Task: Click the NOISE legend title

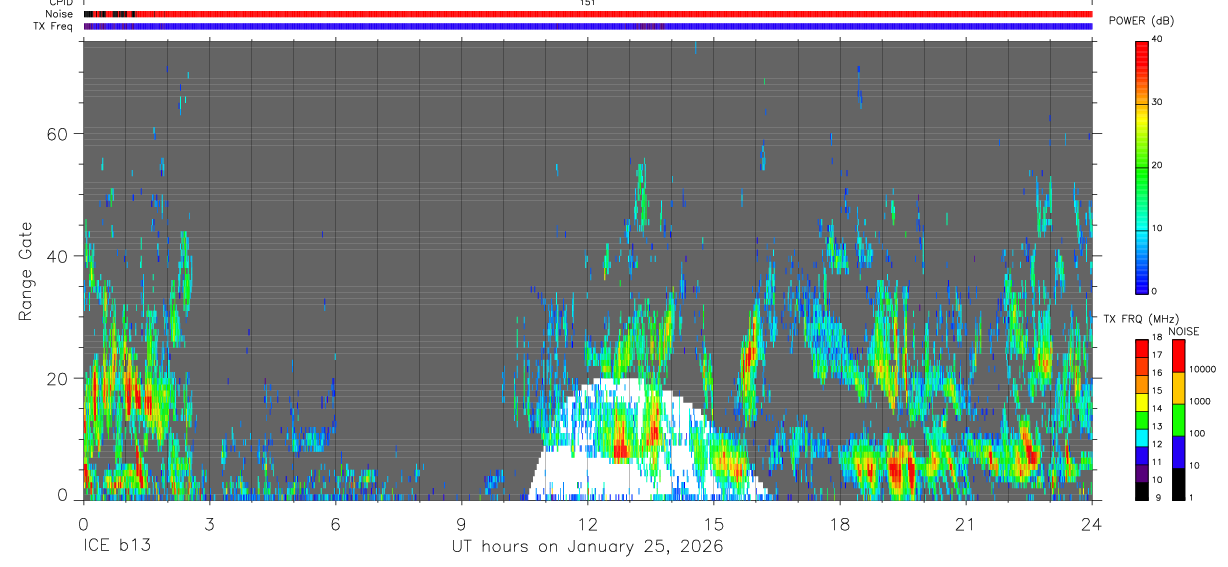Action: [1184, 331]
